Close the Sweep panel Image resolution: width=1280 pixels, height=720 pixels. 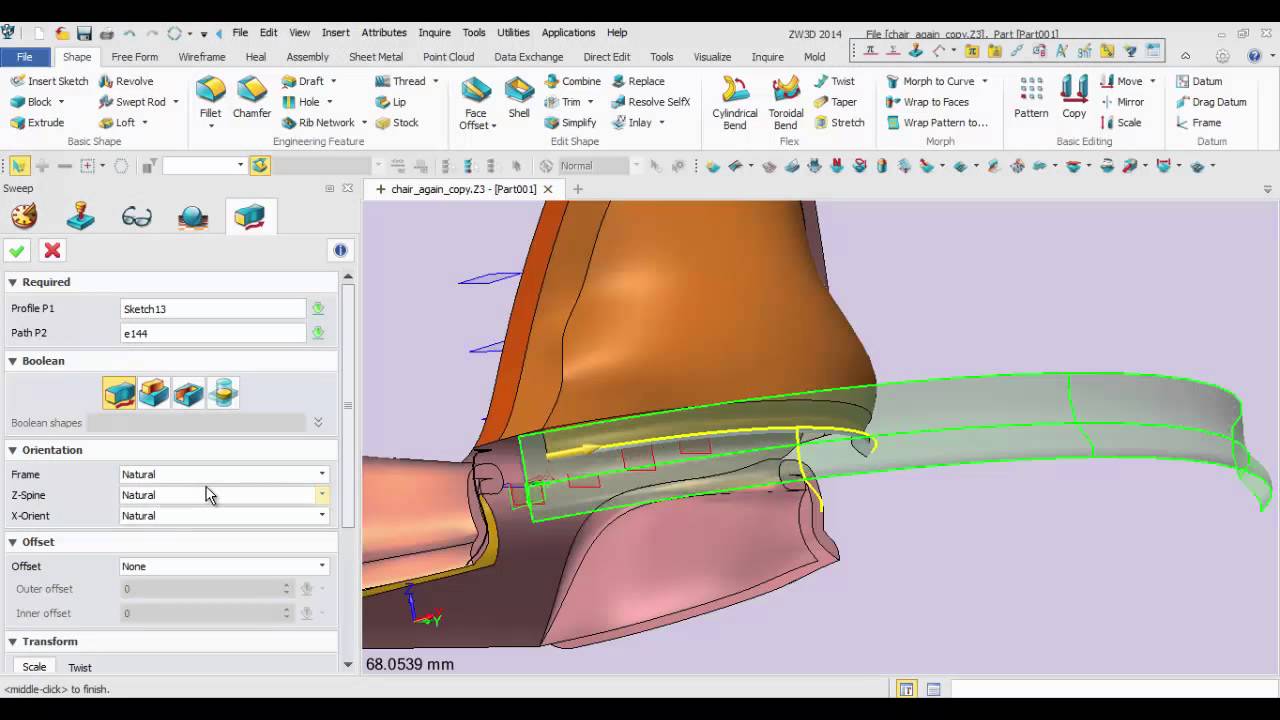348,188
